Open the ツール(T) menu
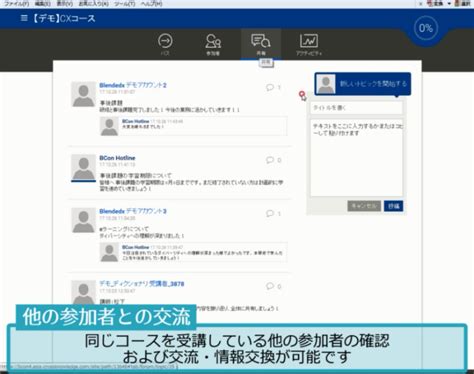The image size is (474, 374). [124, 4]
